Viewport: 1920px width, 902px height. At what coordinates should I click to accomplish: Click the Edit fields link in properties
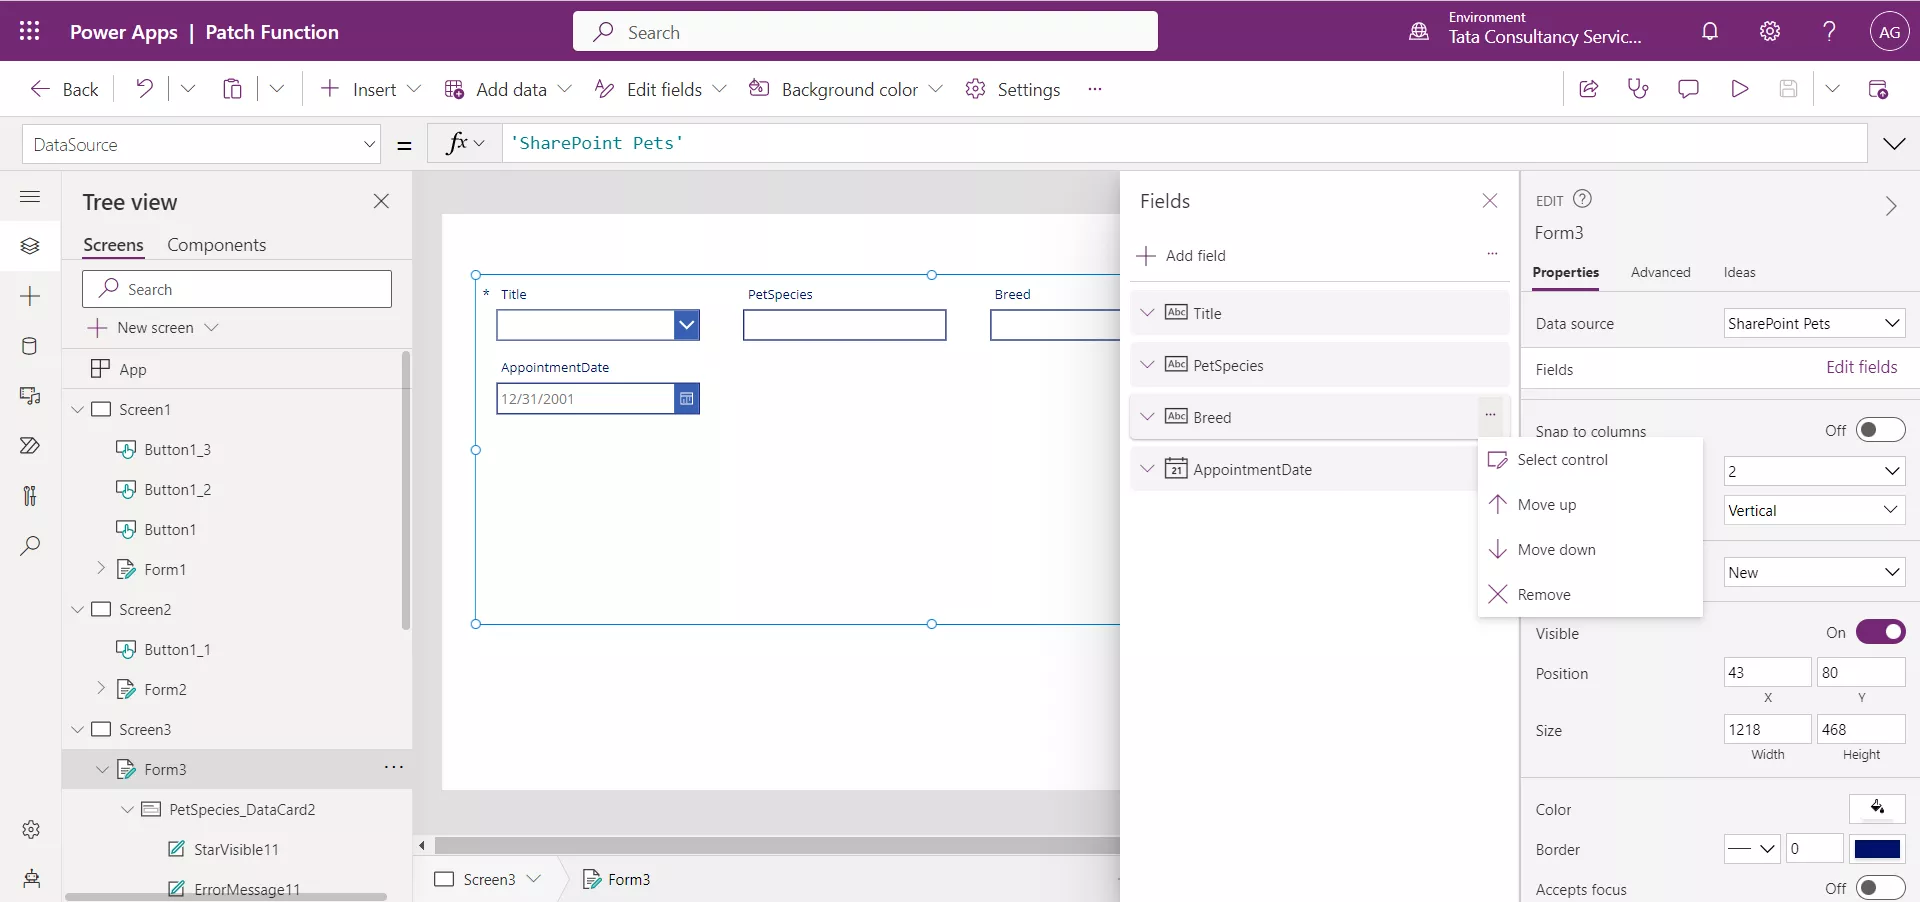pos(1861,367)
